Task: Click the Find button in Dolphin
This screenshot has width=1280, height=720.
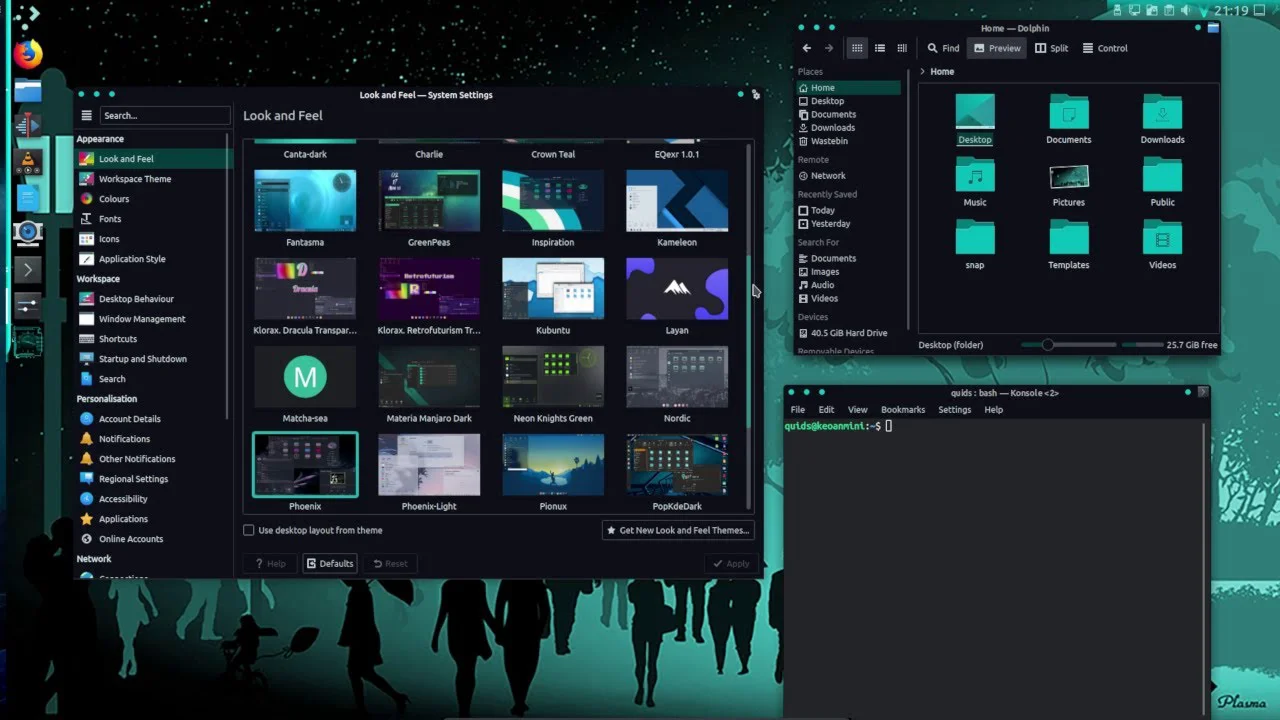Action: 943,48
